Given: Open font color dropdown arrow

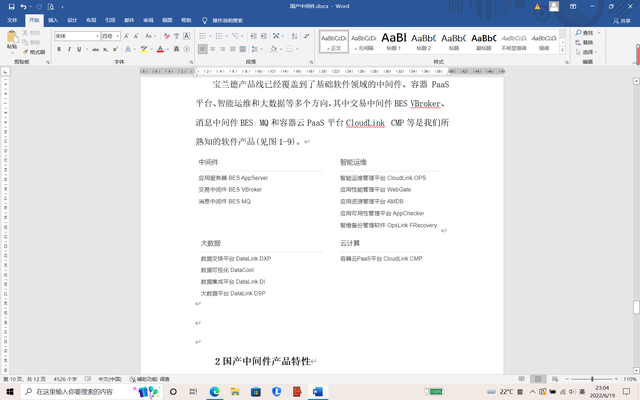Looking at the screenshot, I should [168, 49].
